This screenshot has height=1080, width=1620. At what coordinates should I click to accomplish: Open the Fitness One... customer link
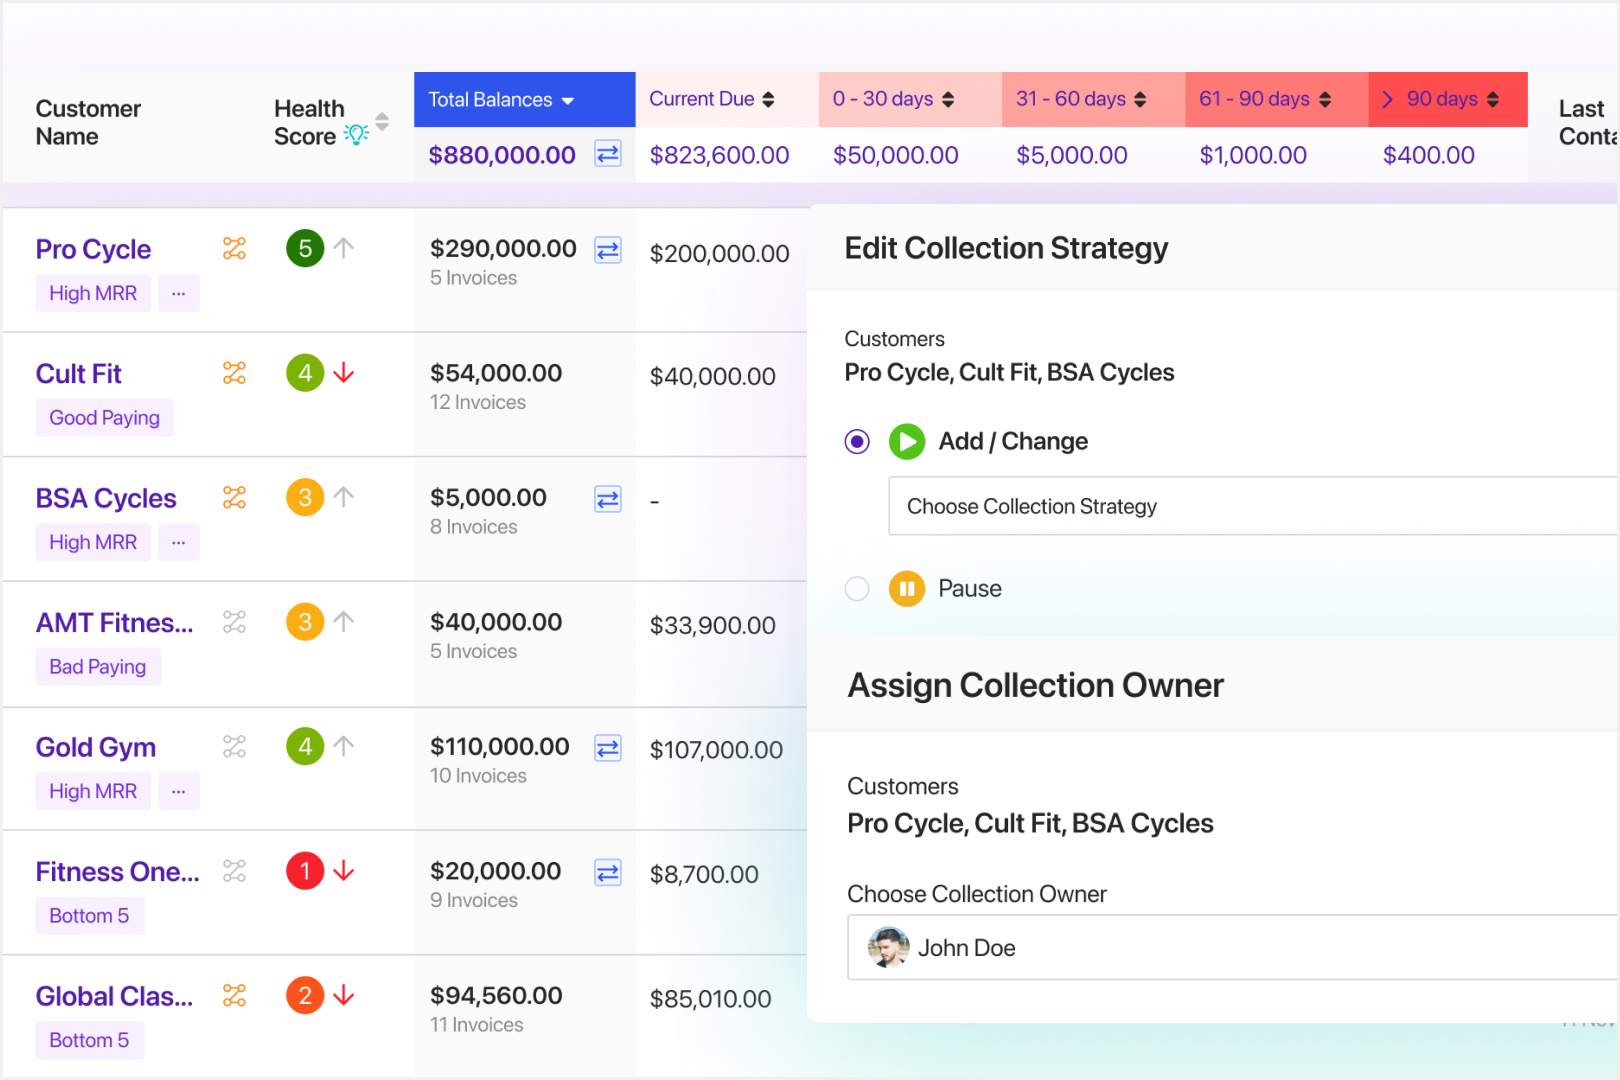pos(118,872)
